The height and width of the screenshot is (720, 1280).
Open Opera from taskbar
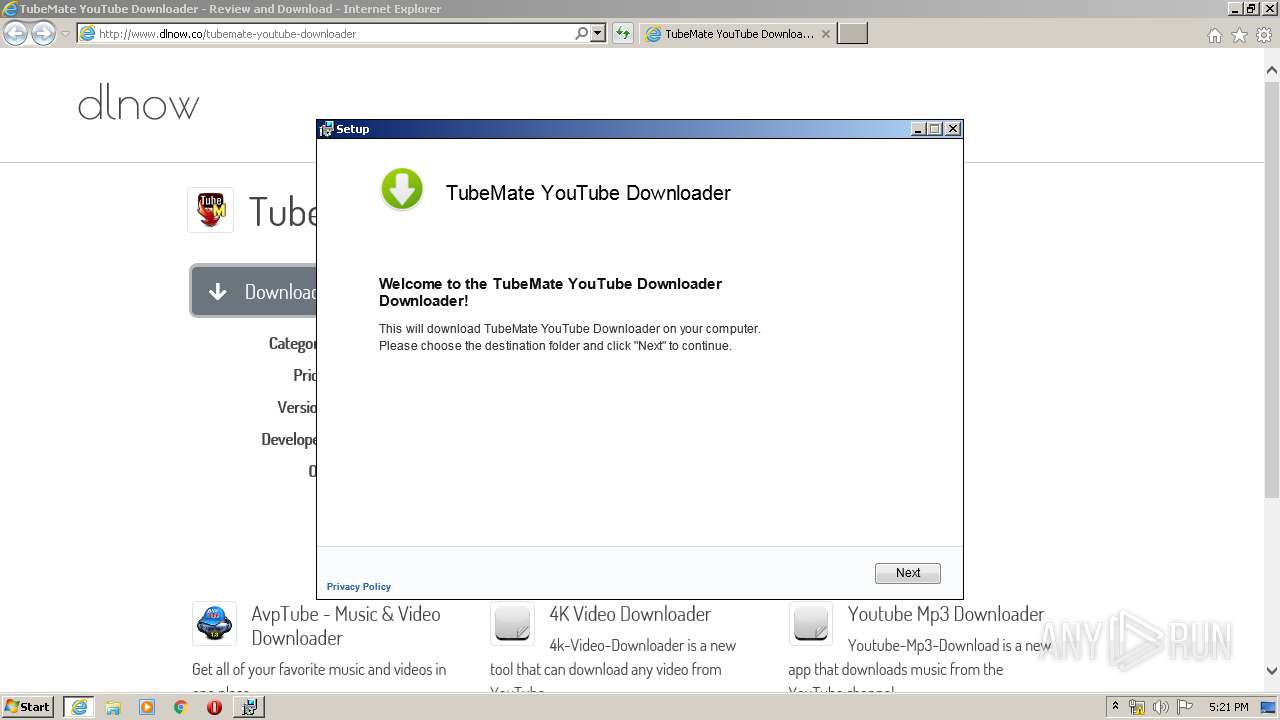(214, 707)
